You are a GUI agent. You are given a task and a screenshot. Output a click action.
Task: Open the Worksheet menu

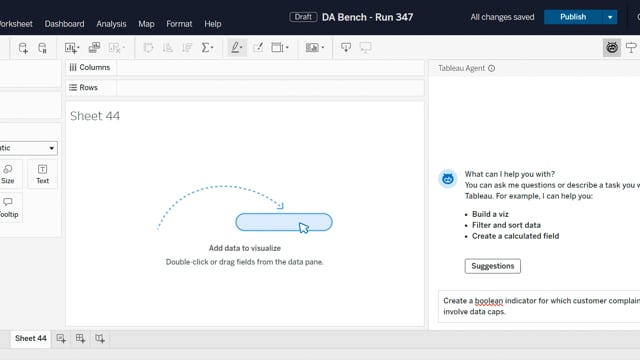click(x=16, y=24)
